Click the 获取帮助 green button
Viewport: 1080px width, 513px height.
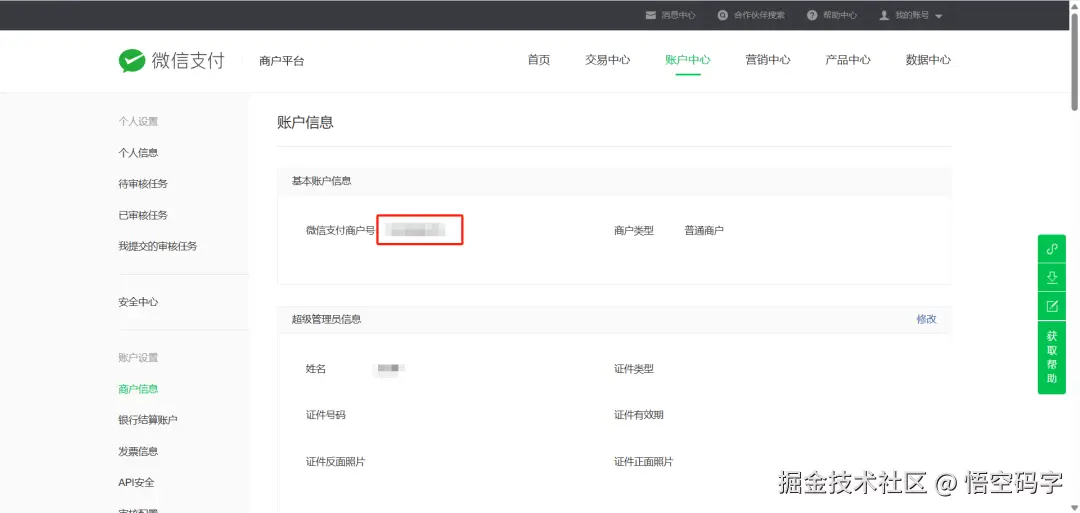coord(1052,357)
